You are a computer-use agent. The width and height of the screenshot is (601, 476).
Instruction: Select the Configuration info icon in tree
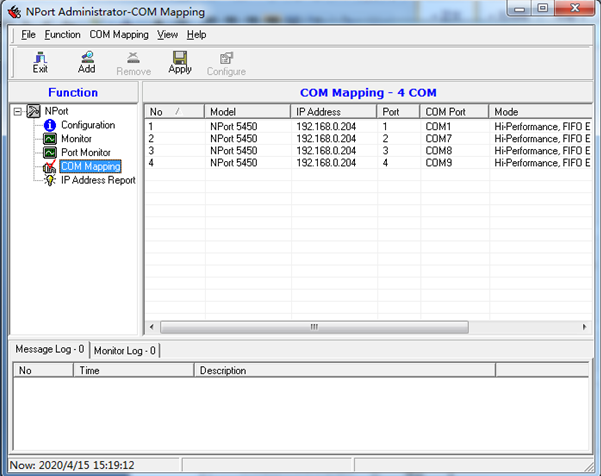tap(50, 125)
